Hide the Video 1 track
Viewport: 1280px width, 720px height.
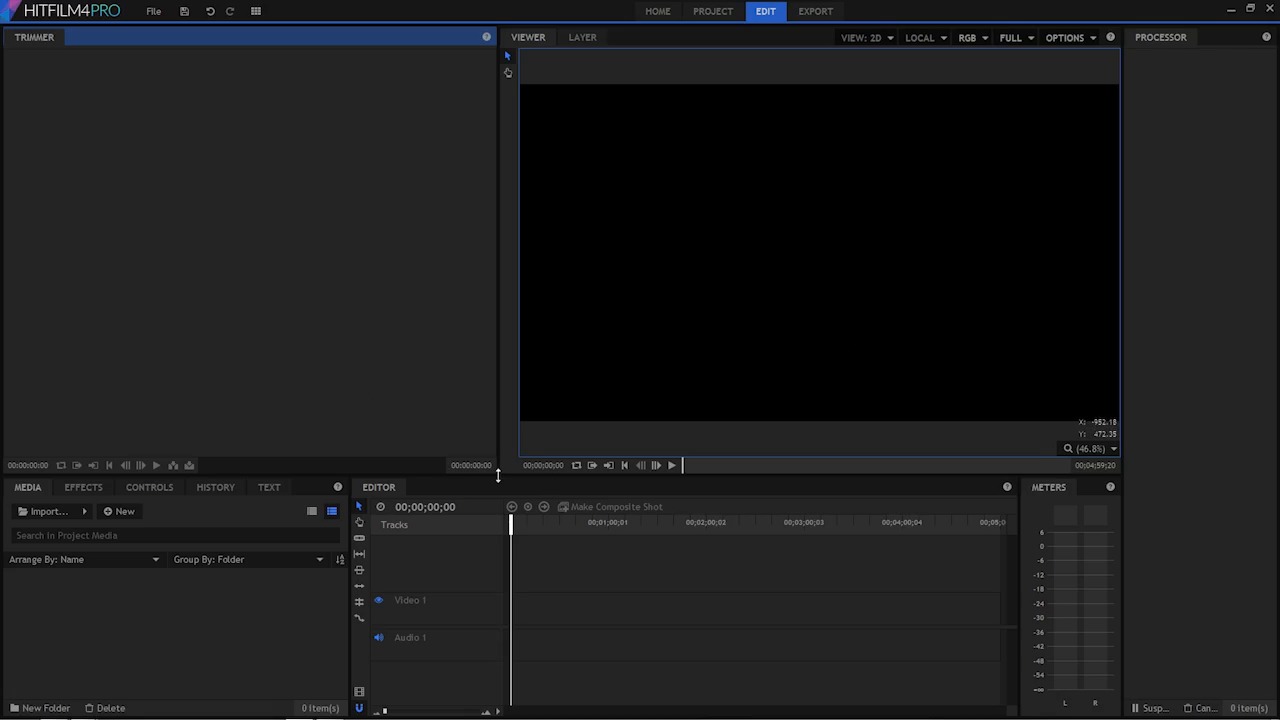(x=378, y=600)
